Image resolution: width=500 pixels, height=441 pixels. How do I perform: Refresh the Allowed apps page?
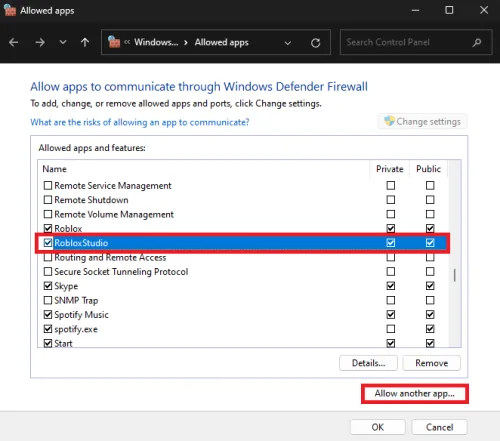tap(315, 43)
